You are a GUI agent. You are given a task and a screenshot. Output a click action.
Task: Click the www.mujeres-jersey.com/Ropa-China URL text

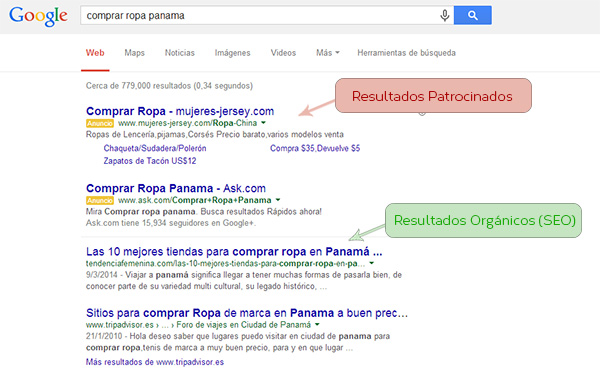tap(188, 123)
